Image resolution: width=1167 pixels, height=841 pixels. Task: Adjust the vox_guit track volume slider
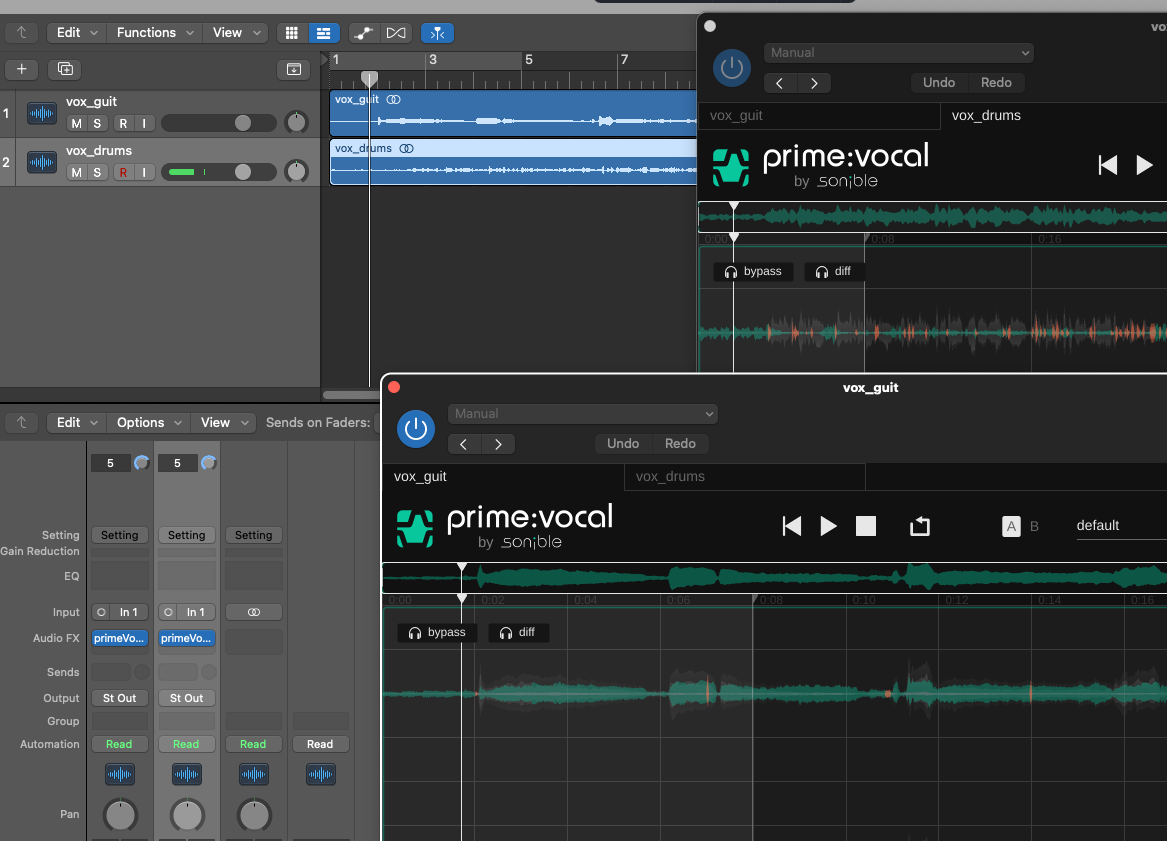(x=219, y=124)
